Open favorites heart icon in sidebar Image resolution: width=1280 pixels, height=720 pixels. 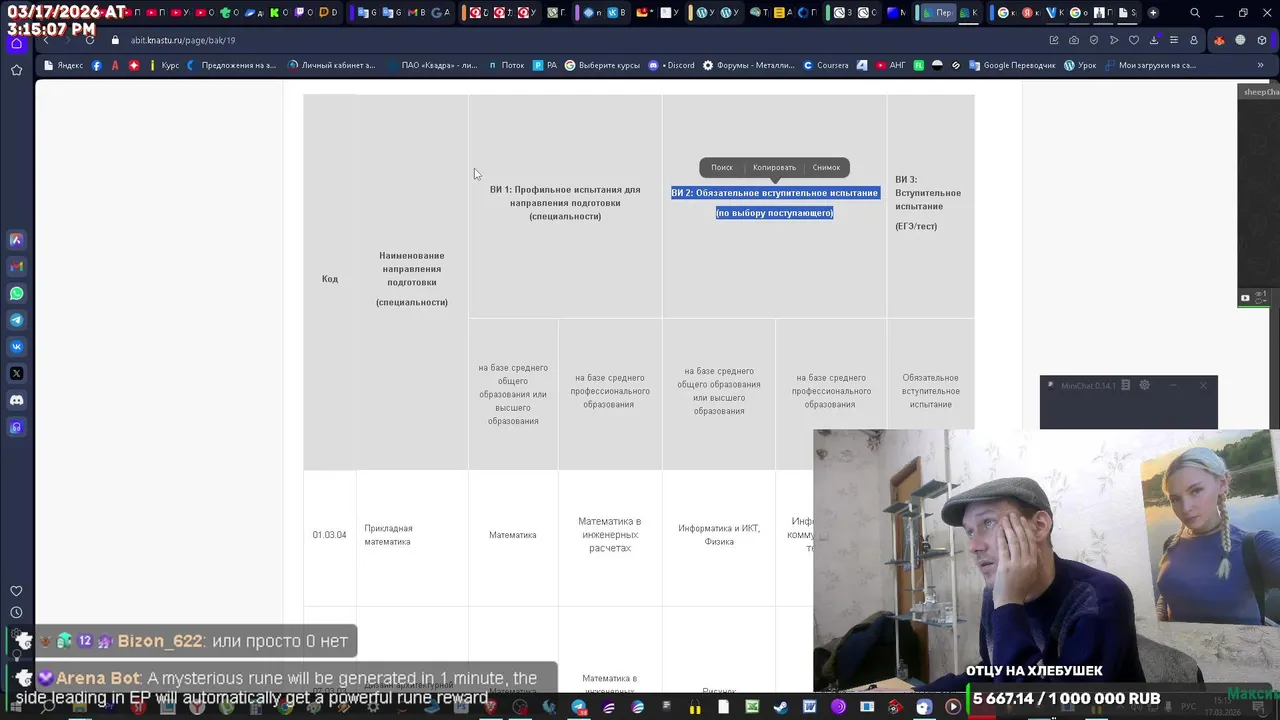coord(16,591)
